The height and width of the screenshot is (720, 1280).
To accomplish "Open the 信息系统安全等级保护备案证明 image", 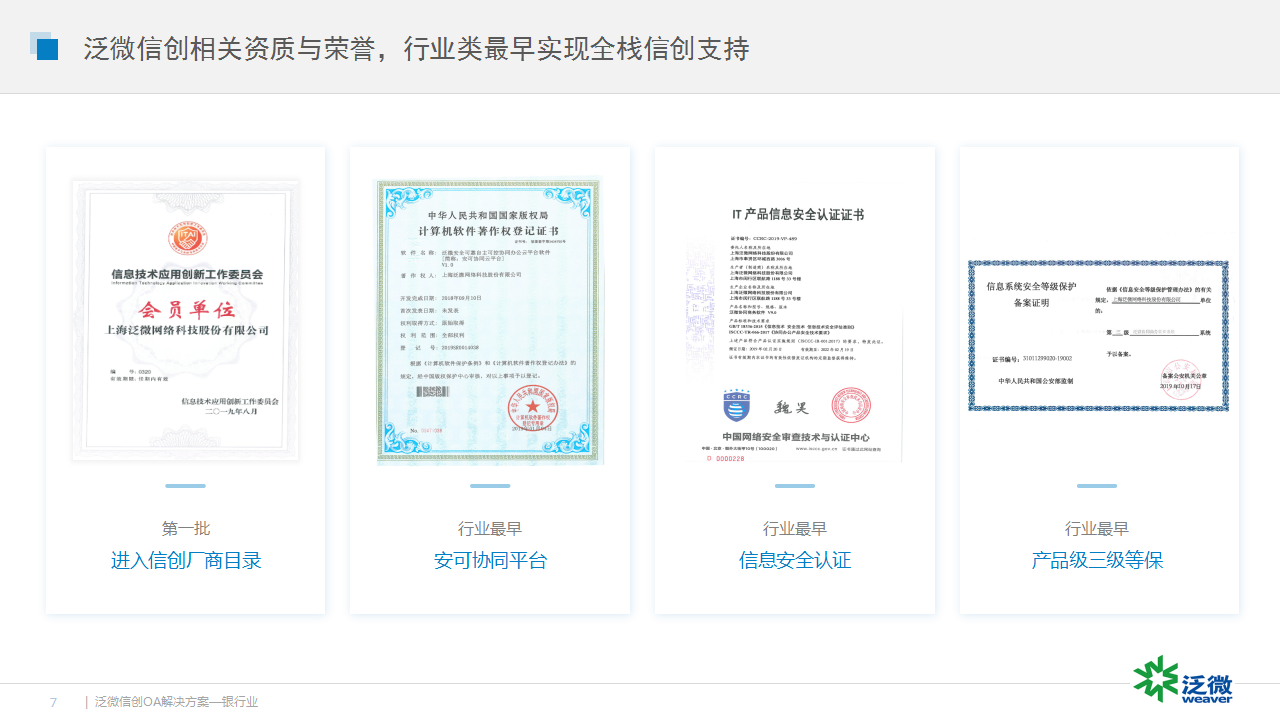I will (x=1098, y=335).
